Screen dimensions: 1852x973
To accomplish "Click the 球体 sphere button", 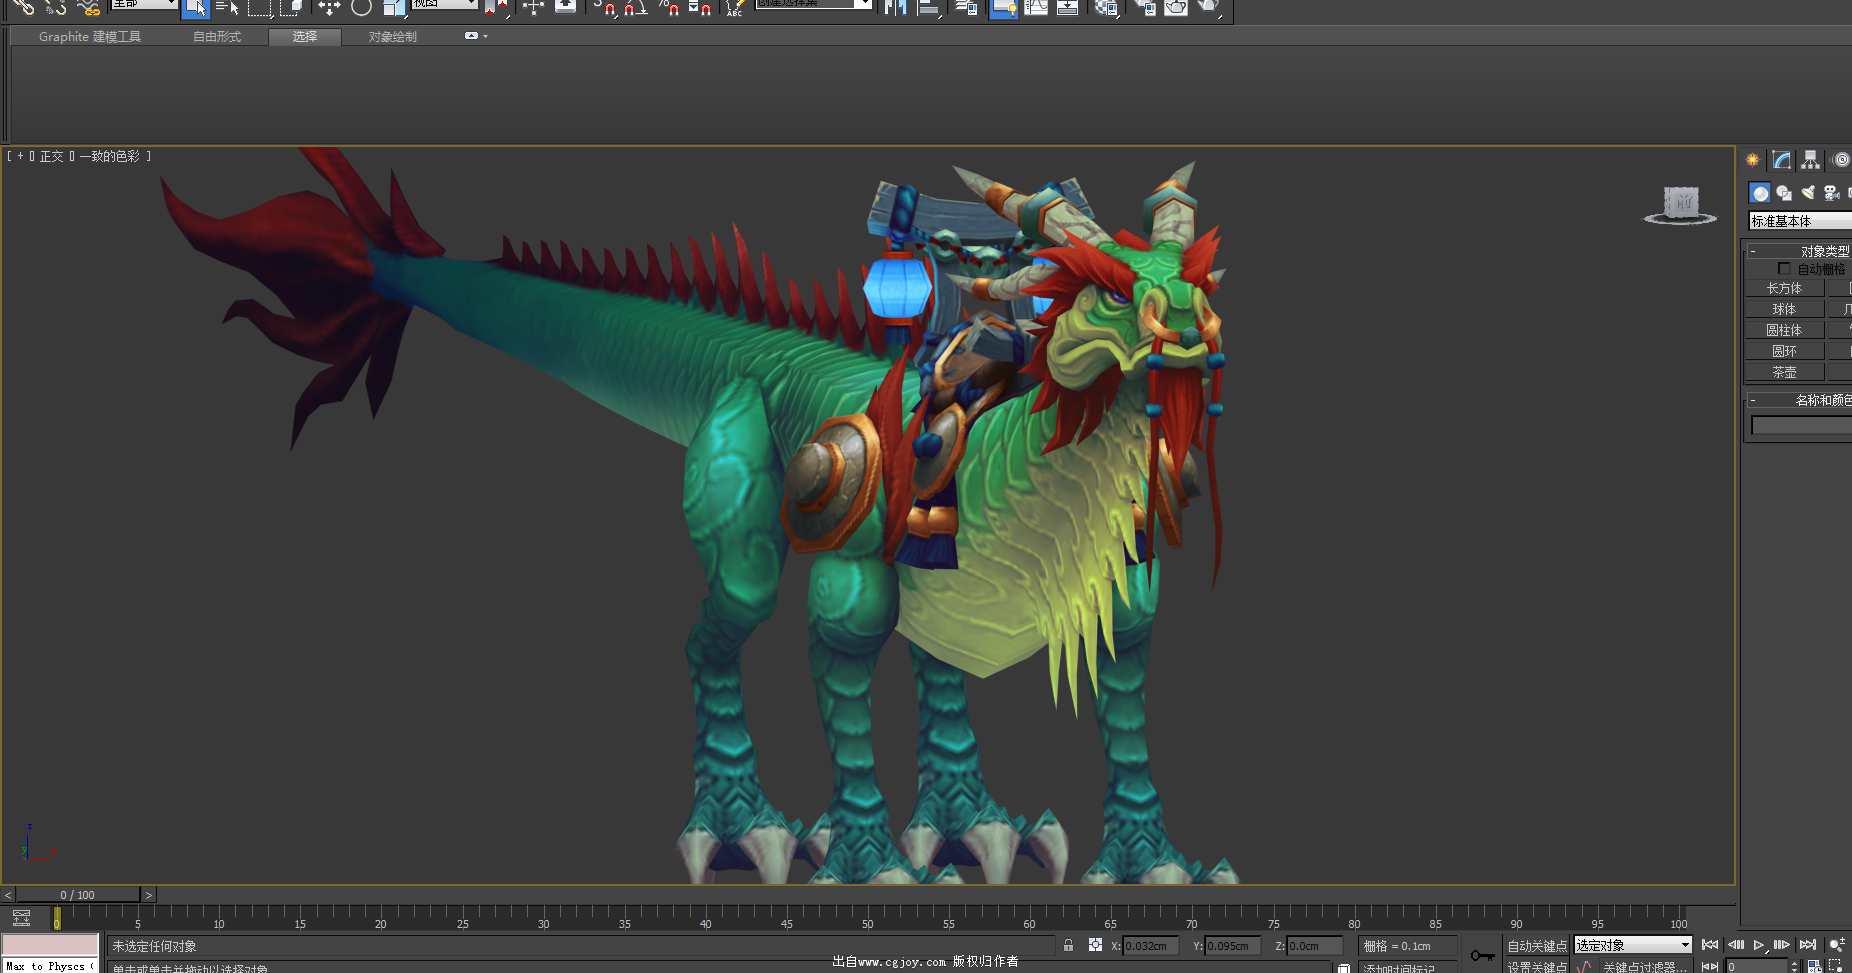I will coord(1785,309).
